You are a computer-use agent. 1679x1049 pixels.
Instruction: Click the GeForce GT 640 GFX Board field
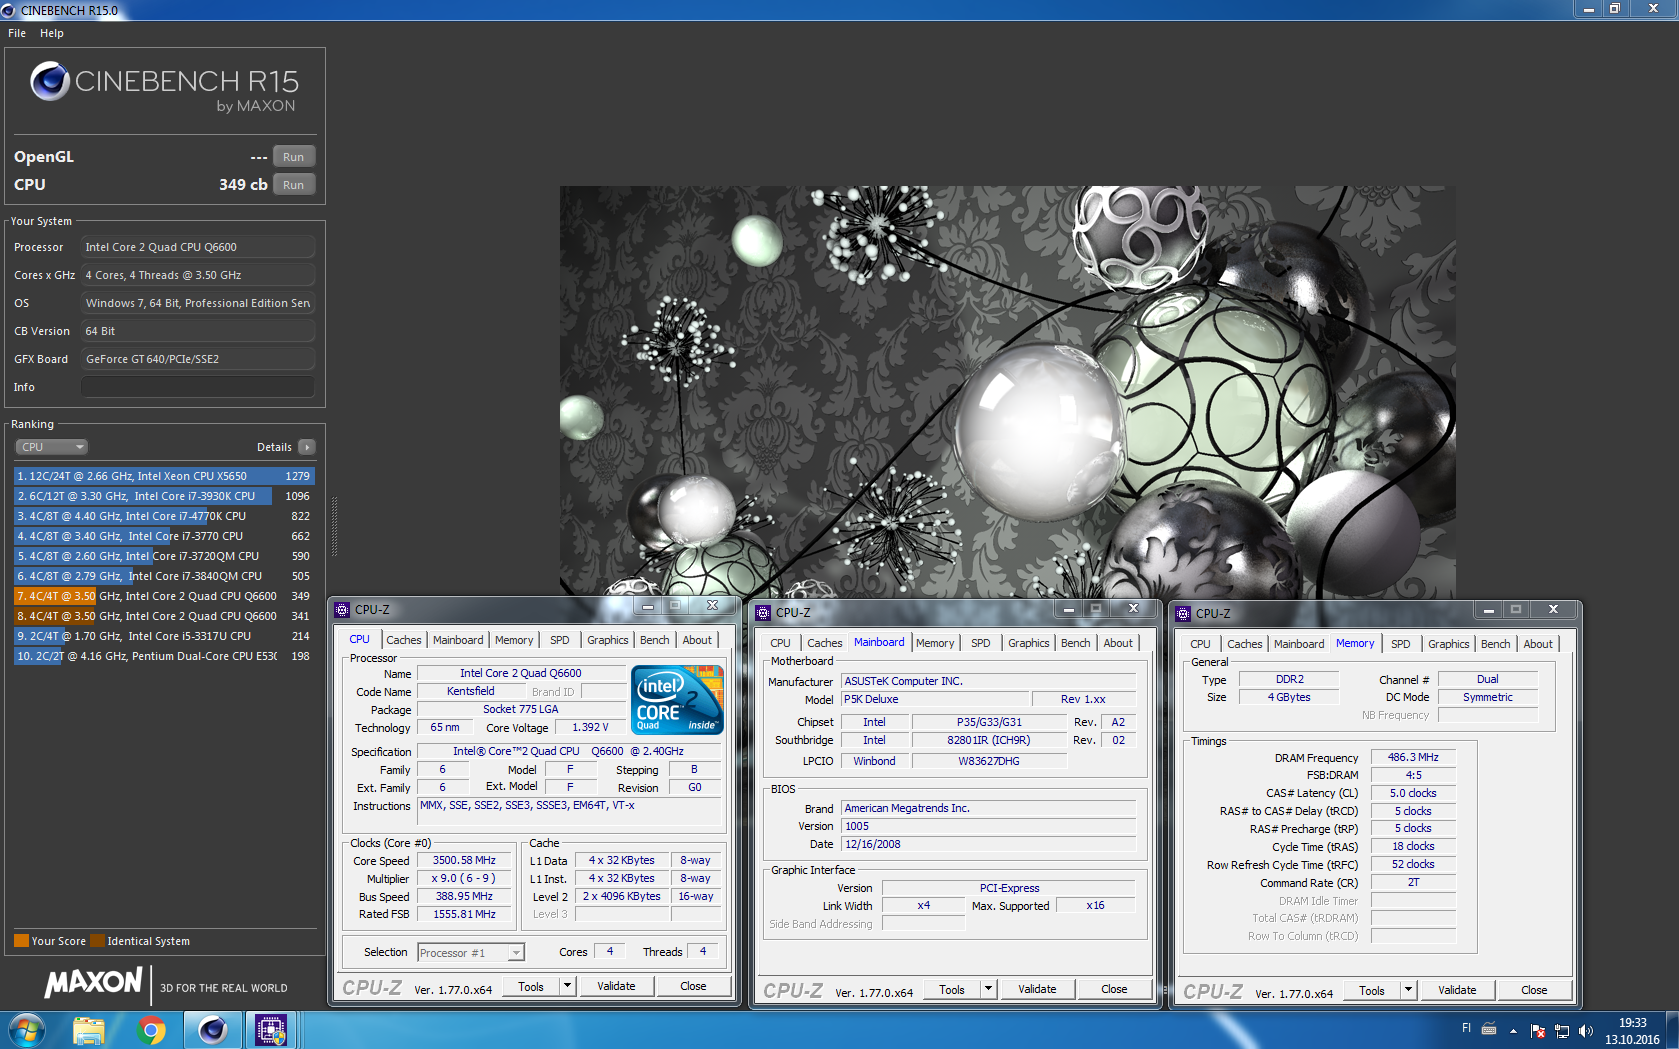pyautogui.click(x=198, y=359)
